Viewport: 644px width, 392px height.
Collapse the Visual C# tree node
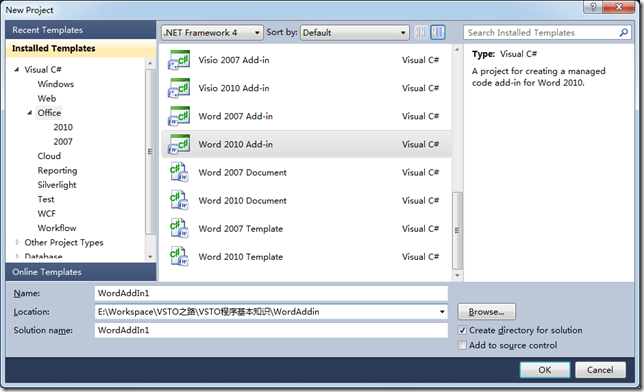16,69
